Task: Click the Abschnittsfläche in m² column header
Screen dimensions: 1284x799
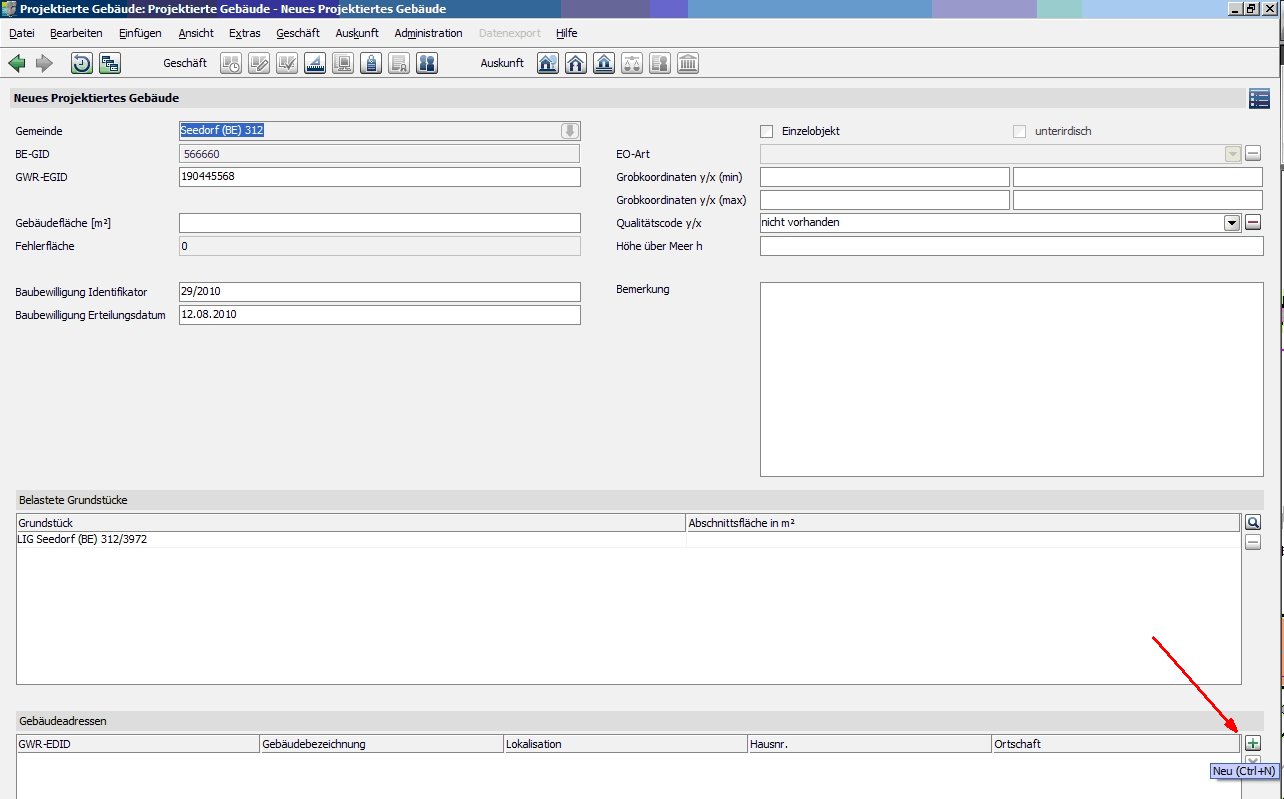Action: 962,523
